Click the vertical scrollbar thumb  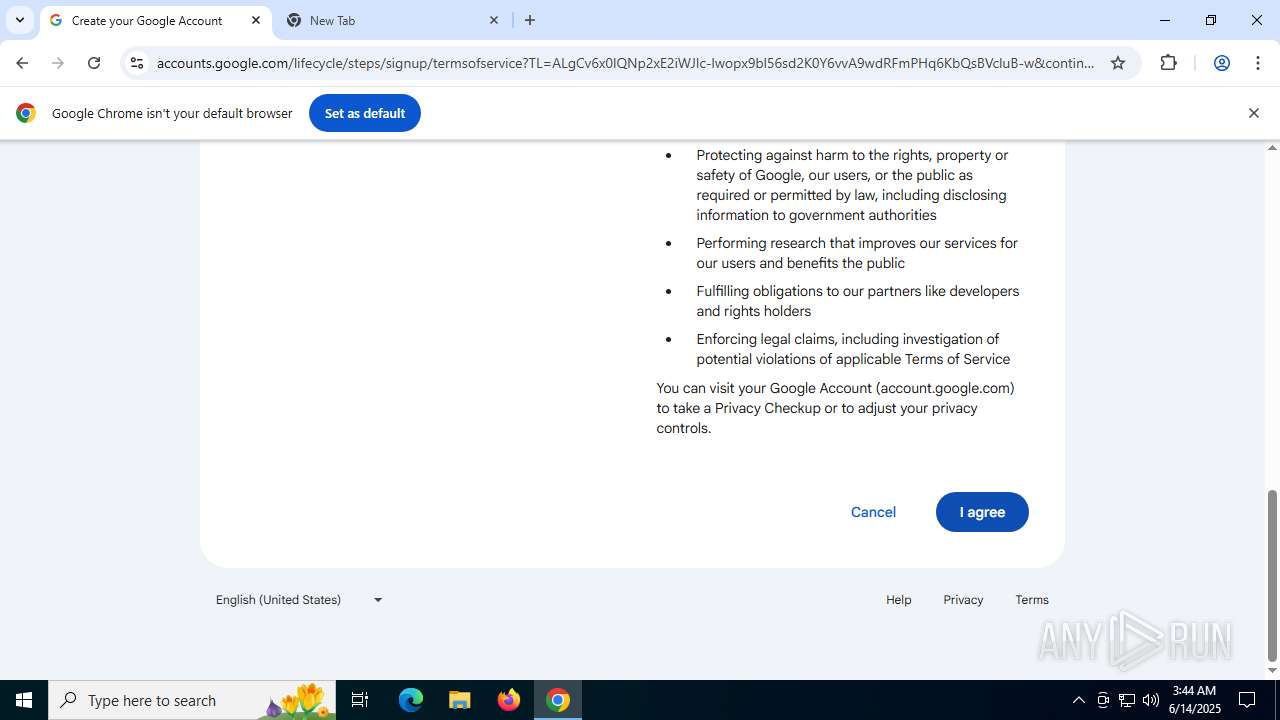pos(1272,576)
